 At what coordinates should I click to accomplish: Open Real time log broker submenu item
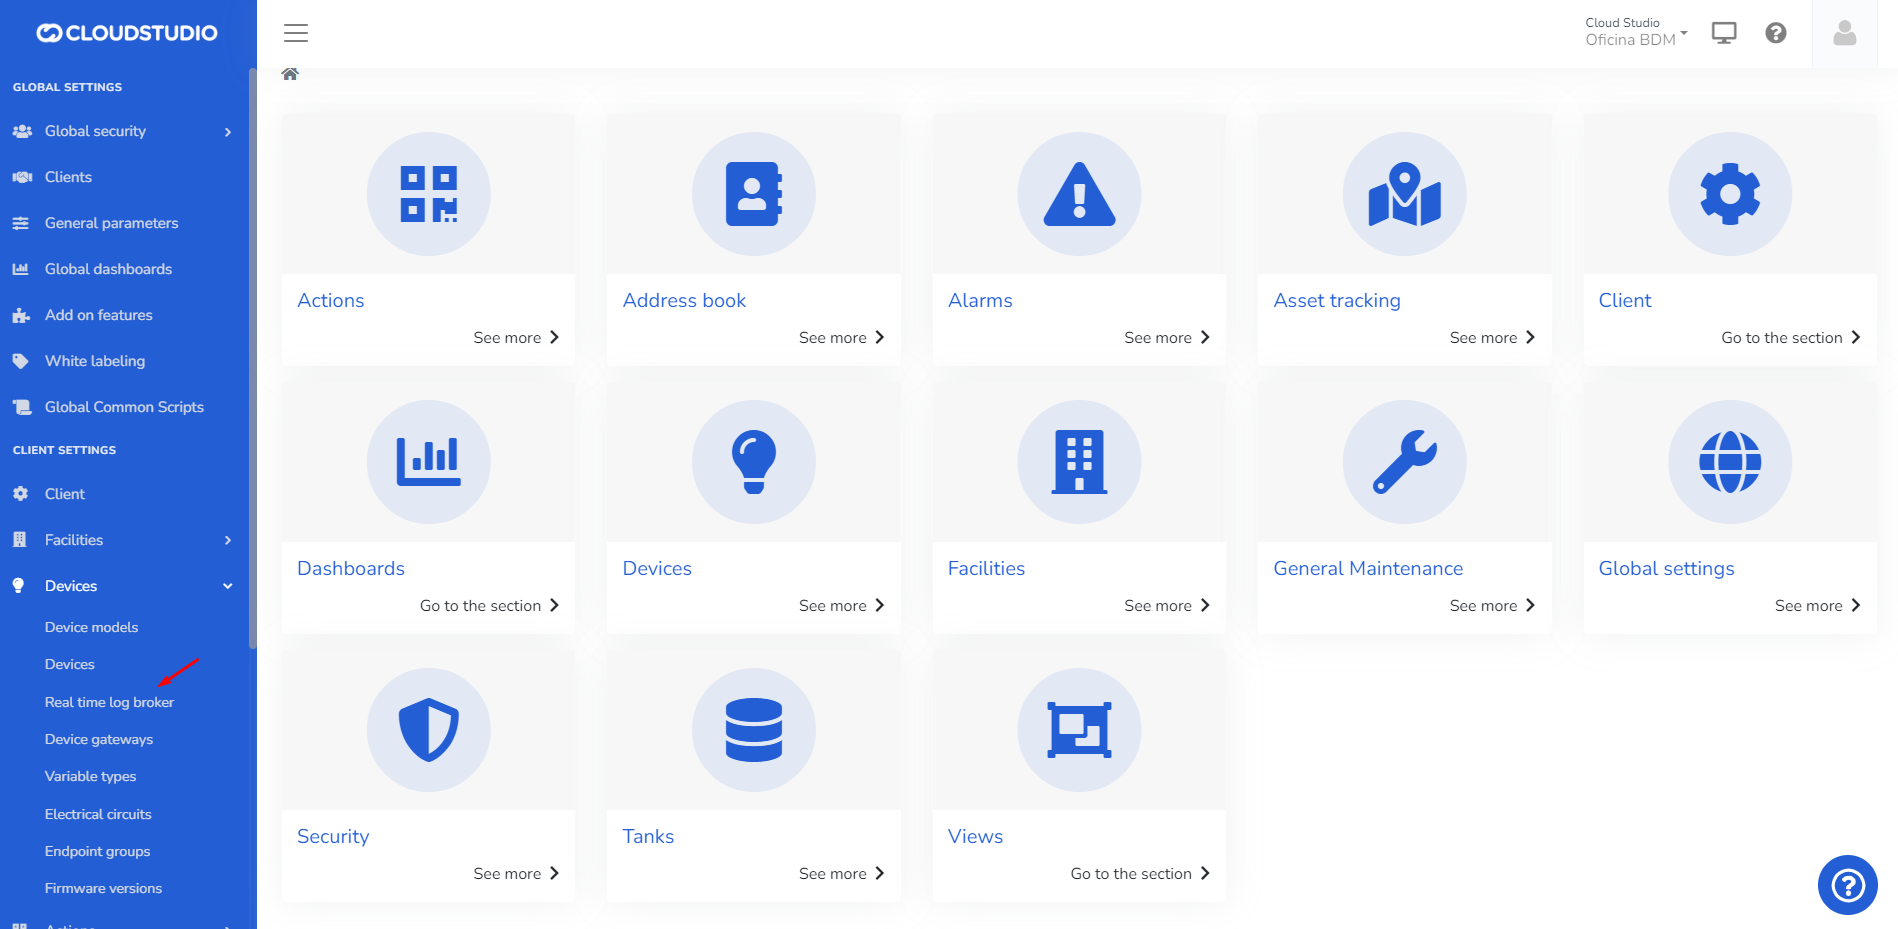click(x=109, y=702)
